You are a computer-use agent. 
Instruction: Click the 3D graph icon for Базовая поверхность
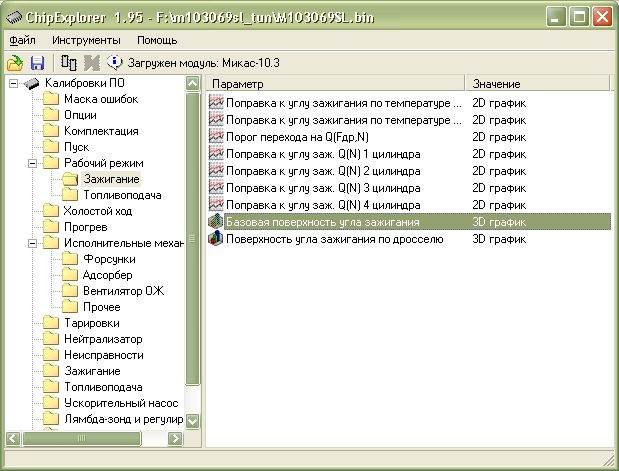[x=216, y=221]
